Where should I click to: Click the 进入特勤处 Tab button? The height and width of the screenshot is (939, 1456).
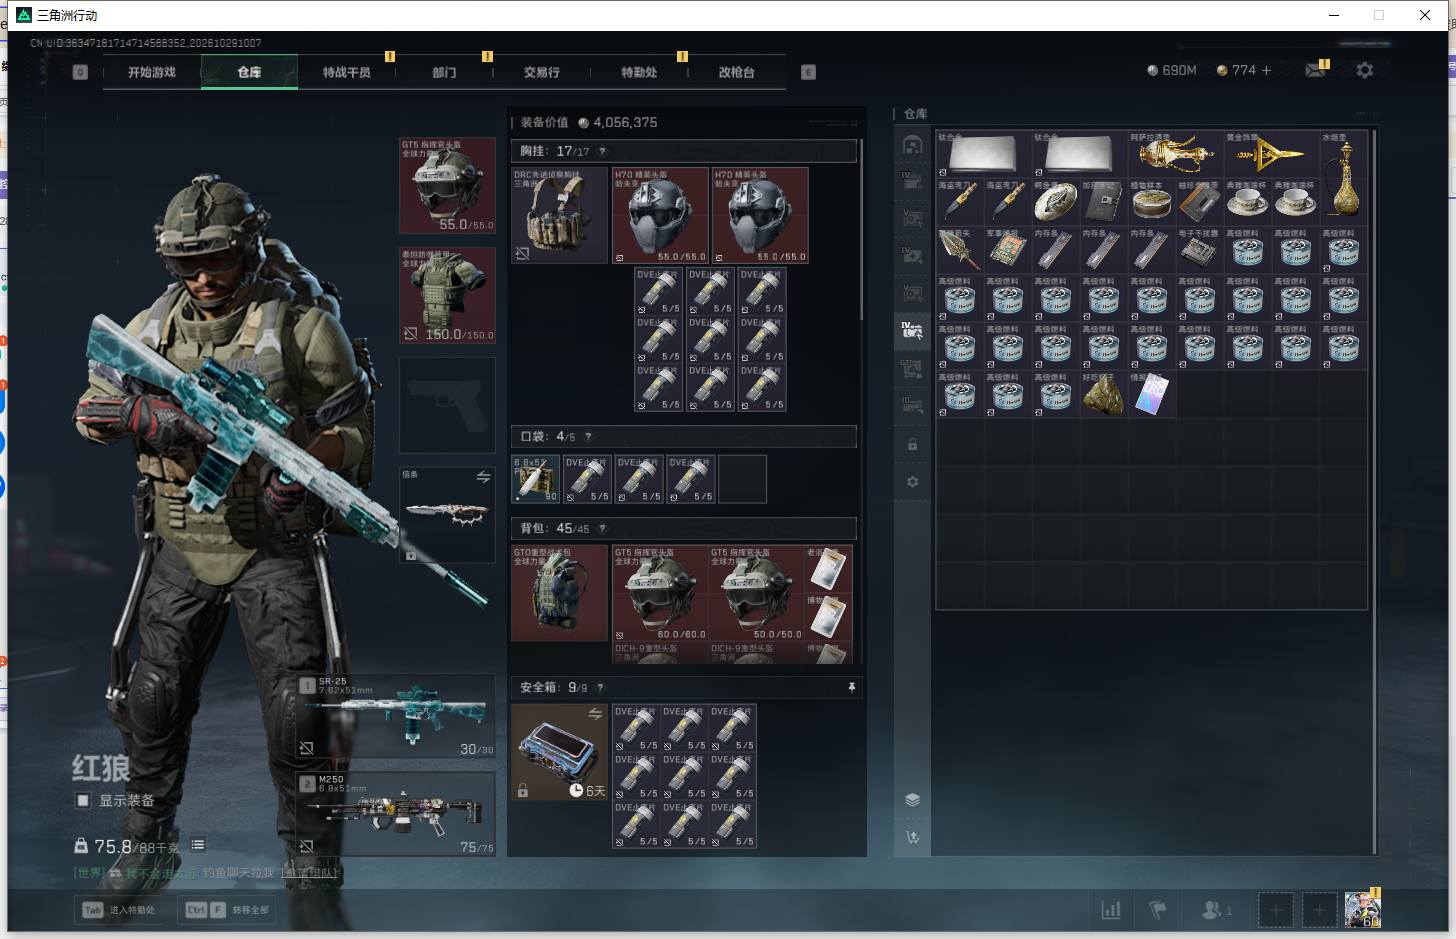tap(120, 910)
